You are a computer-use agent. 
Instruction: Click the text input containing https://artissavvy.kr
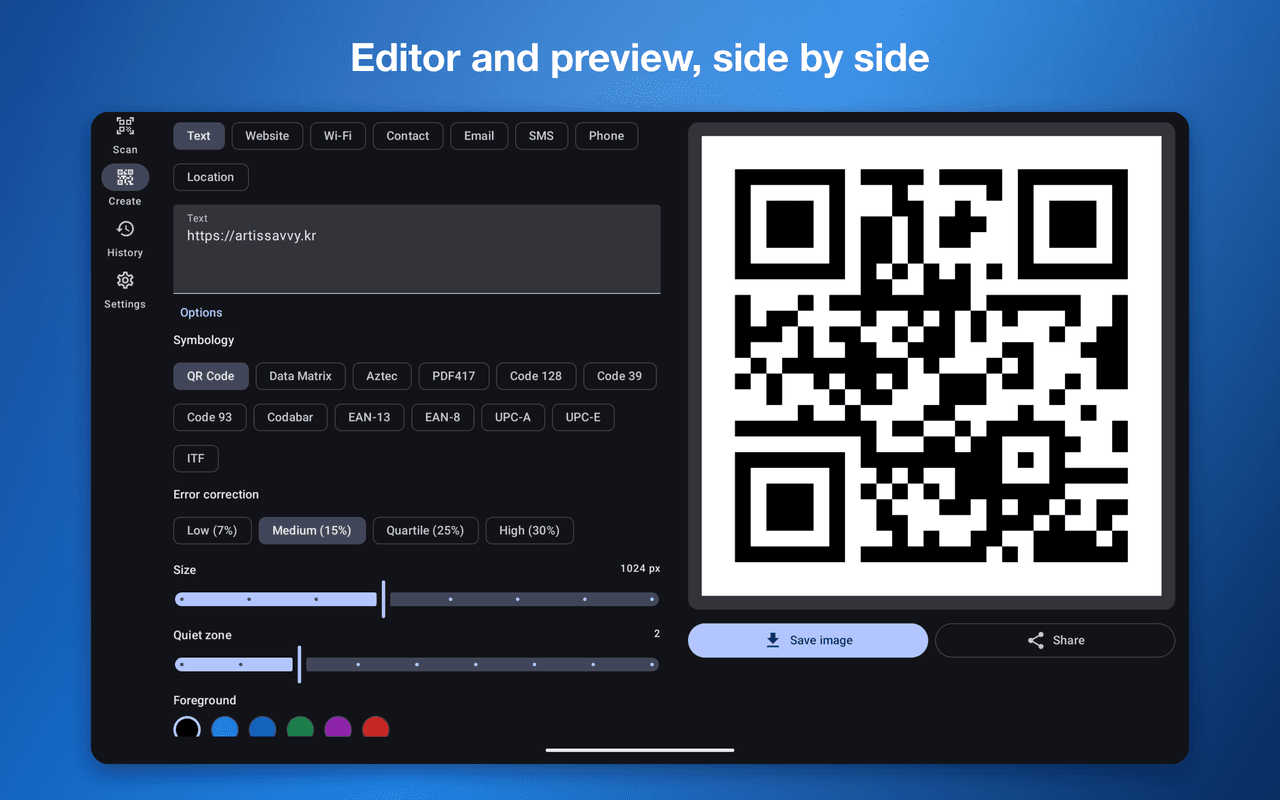417,249
